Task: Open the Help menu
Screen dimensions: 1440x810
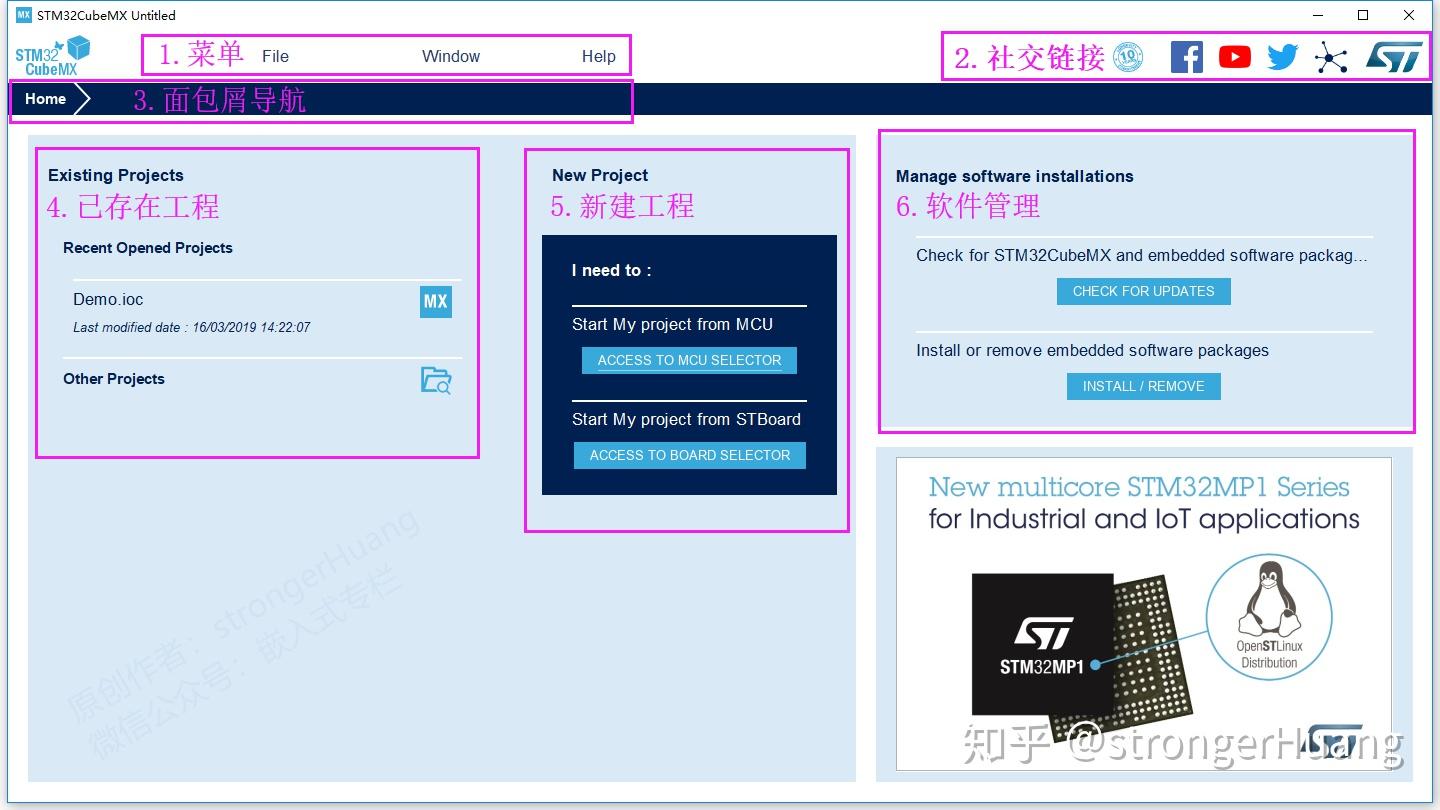Action: click(x=598, y=56)
